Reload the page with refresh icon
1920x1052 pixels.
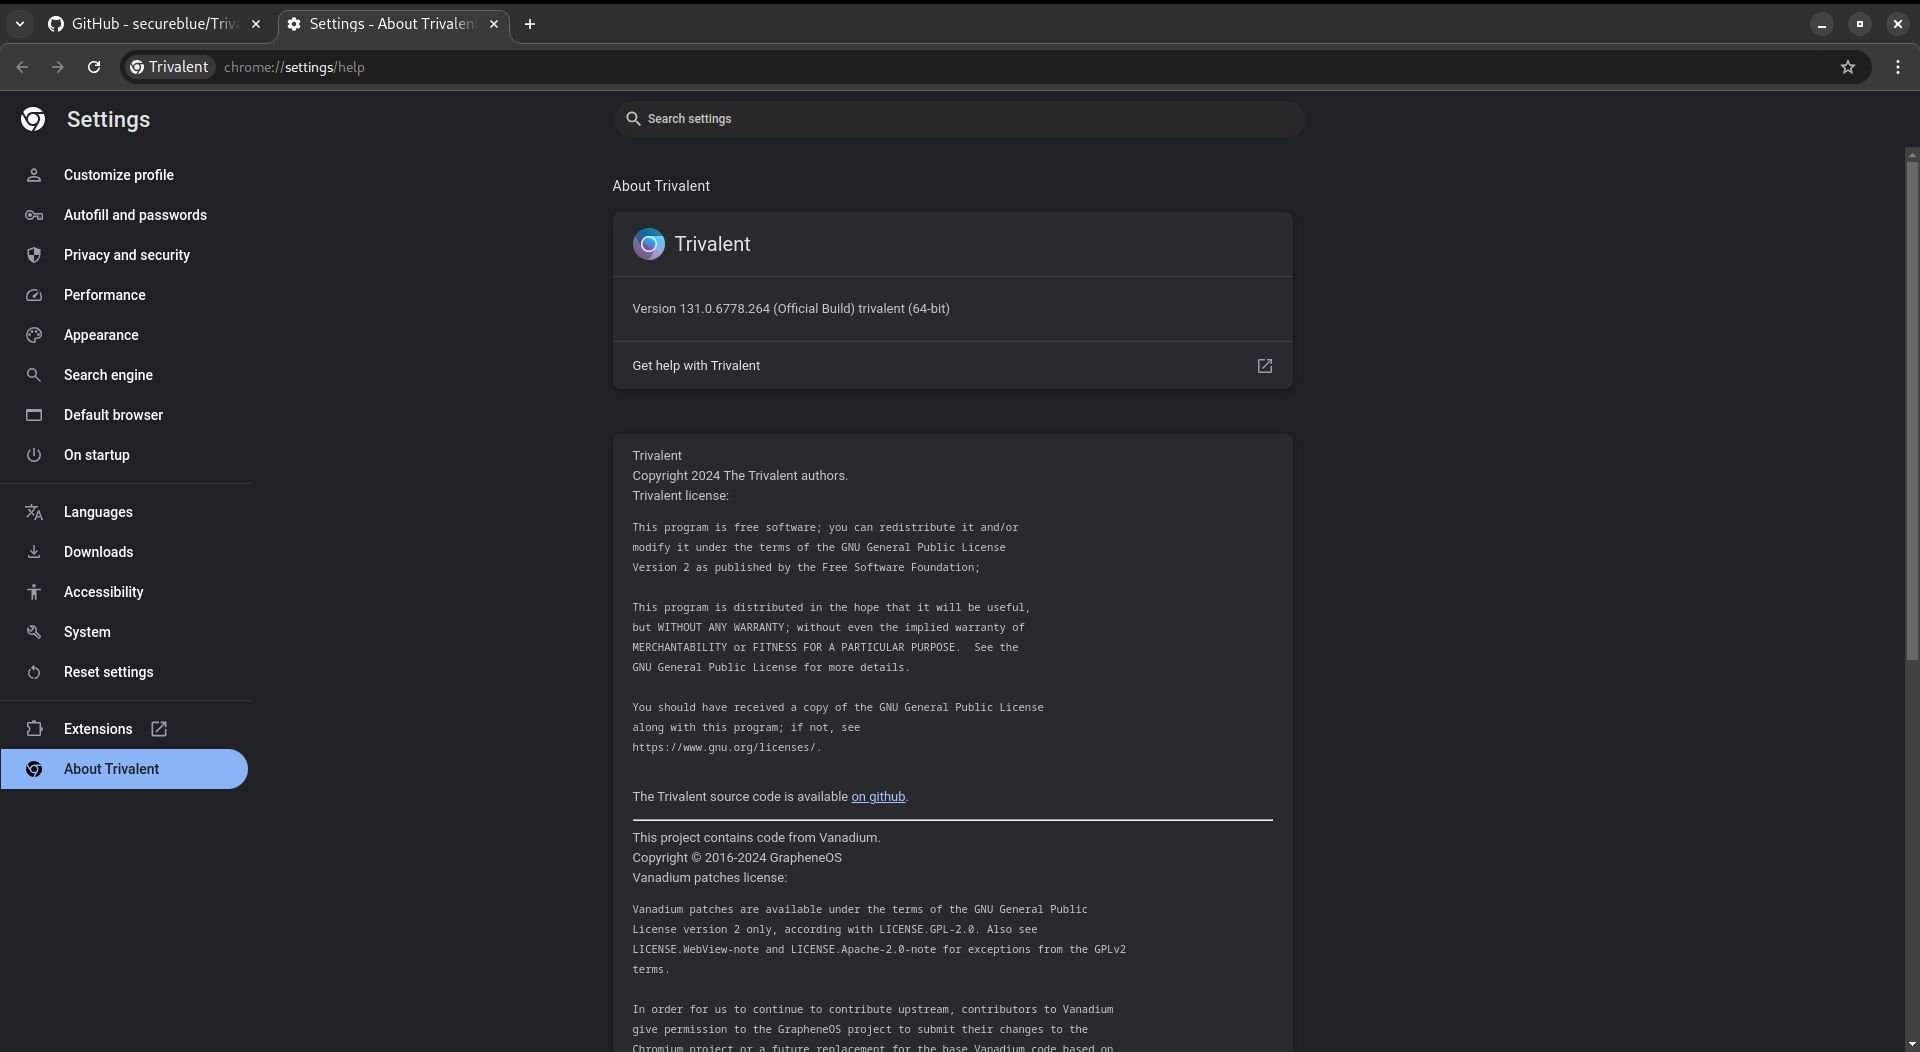(94, 67)
